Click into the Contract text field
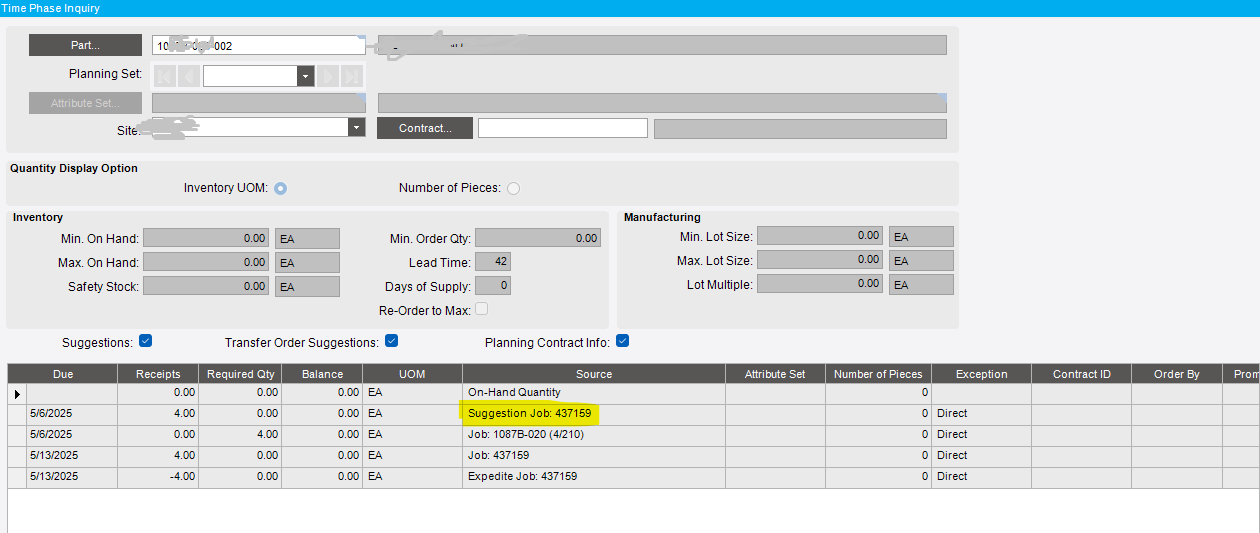This screenshot has width=1260, height=533. point(563,128)
